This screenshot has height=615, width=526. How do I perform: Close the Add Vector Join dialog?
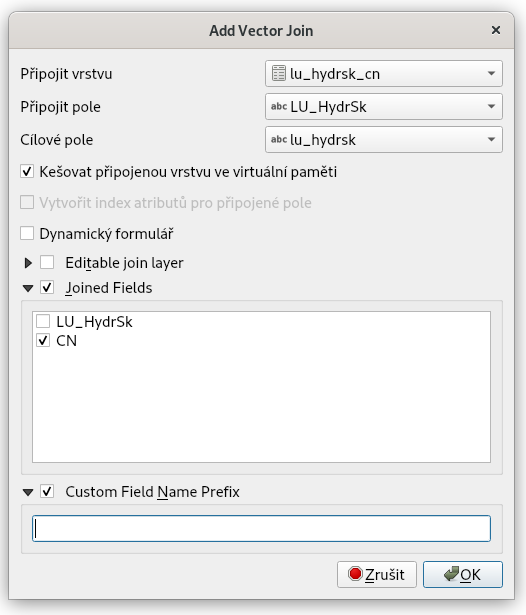click(x=496, y=30)
